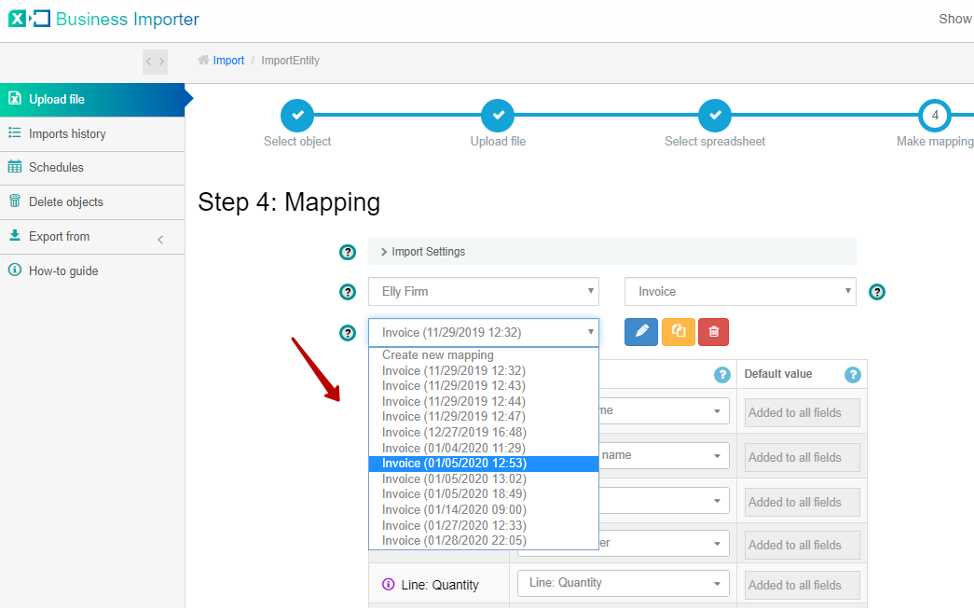Select highlighted Invoice (01/05/2020 12:53) option

(x=483, y=463)
